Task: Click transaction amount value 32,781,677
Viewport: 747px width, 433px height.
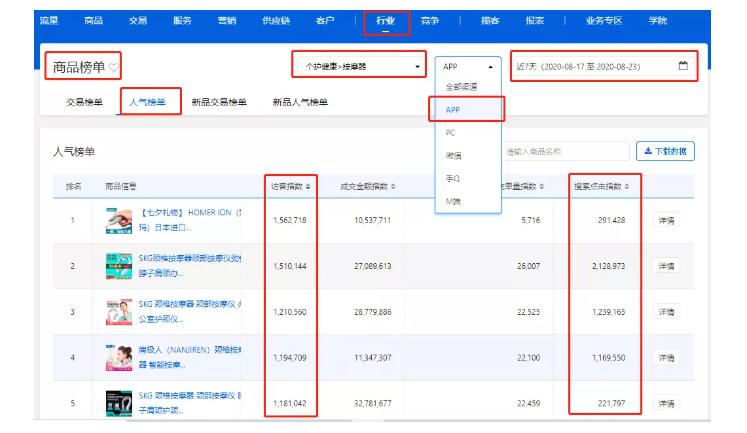Action: [x=373, y=403]
